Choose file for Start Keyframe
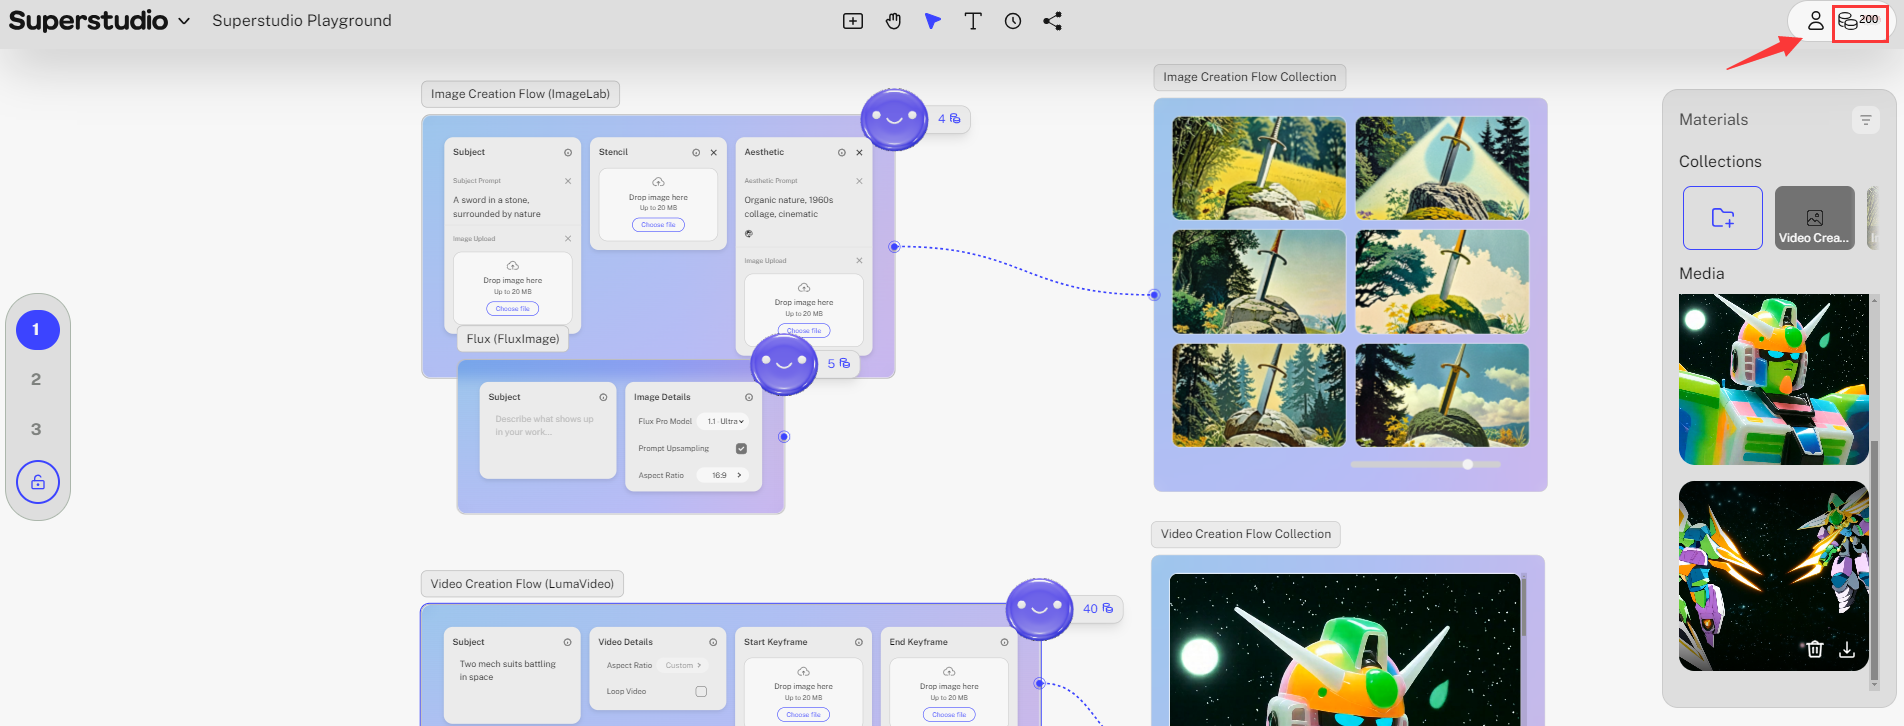The height and width of the screenshot is (726, 1904). [803, 715]
